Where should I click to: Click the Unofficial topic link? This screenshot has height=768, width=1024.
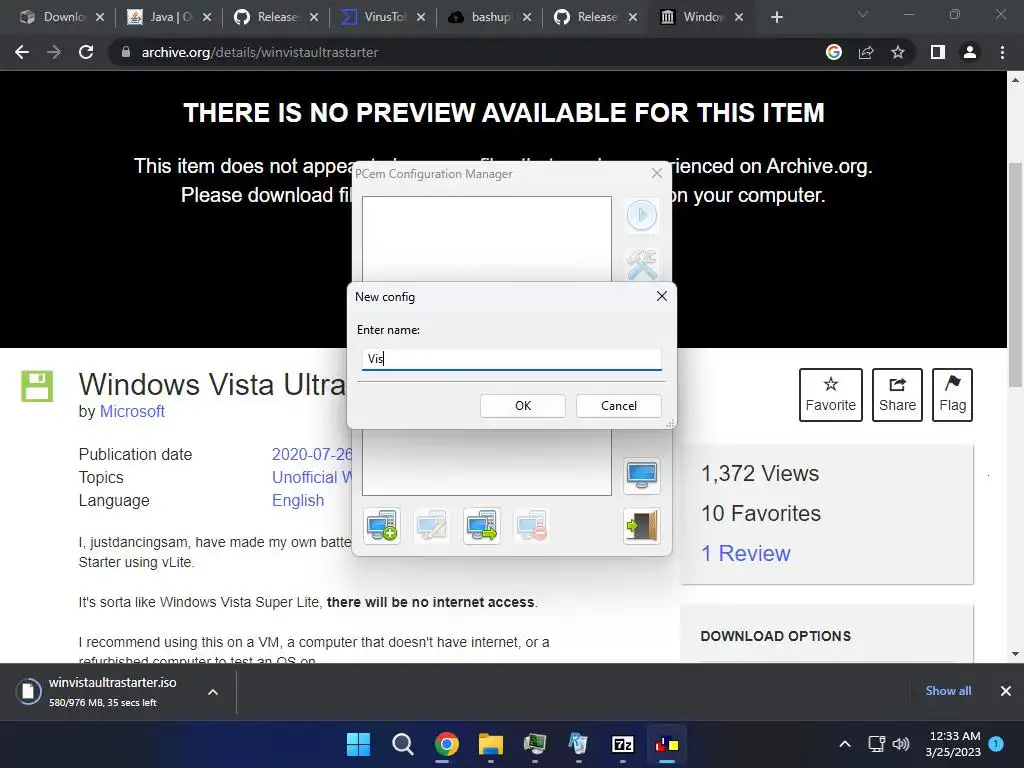tap(312, 477)
